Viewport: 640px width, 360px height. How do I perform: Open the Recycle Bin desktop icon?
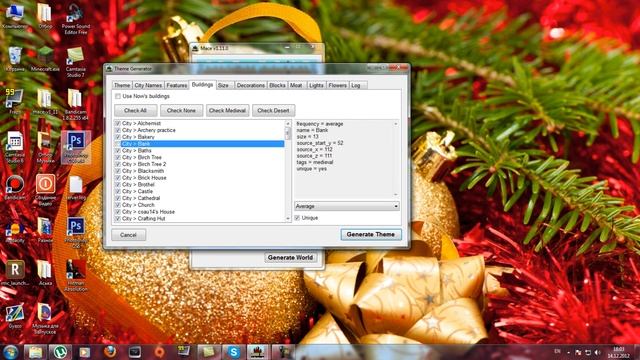(x=15, y=59)
